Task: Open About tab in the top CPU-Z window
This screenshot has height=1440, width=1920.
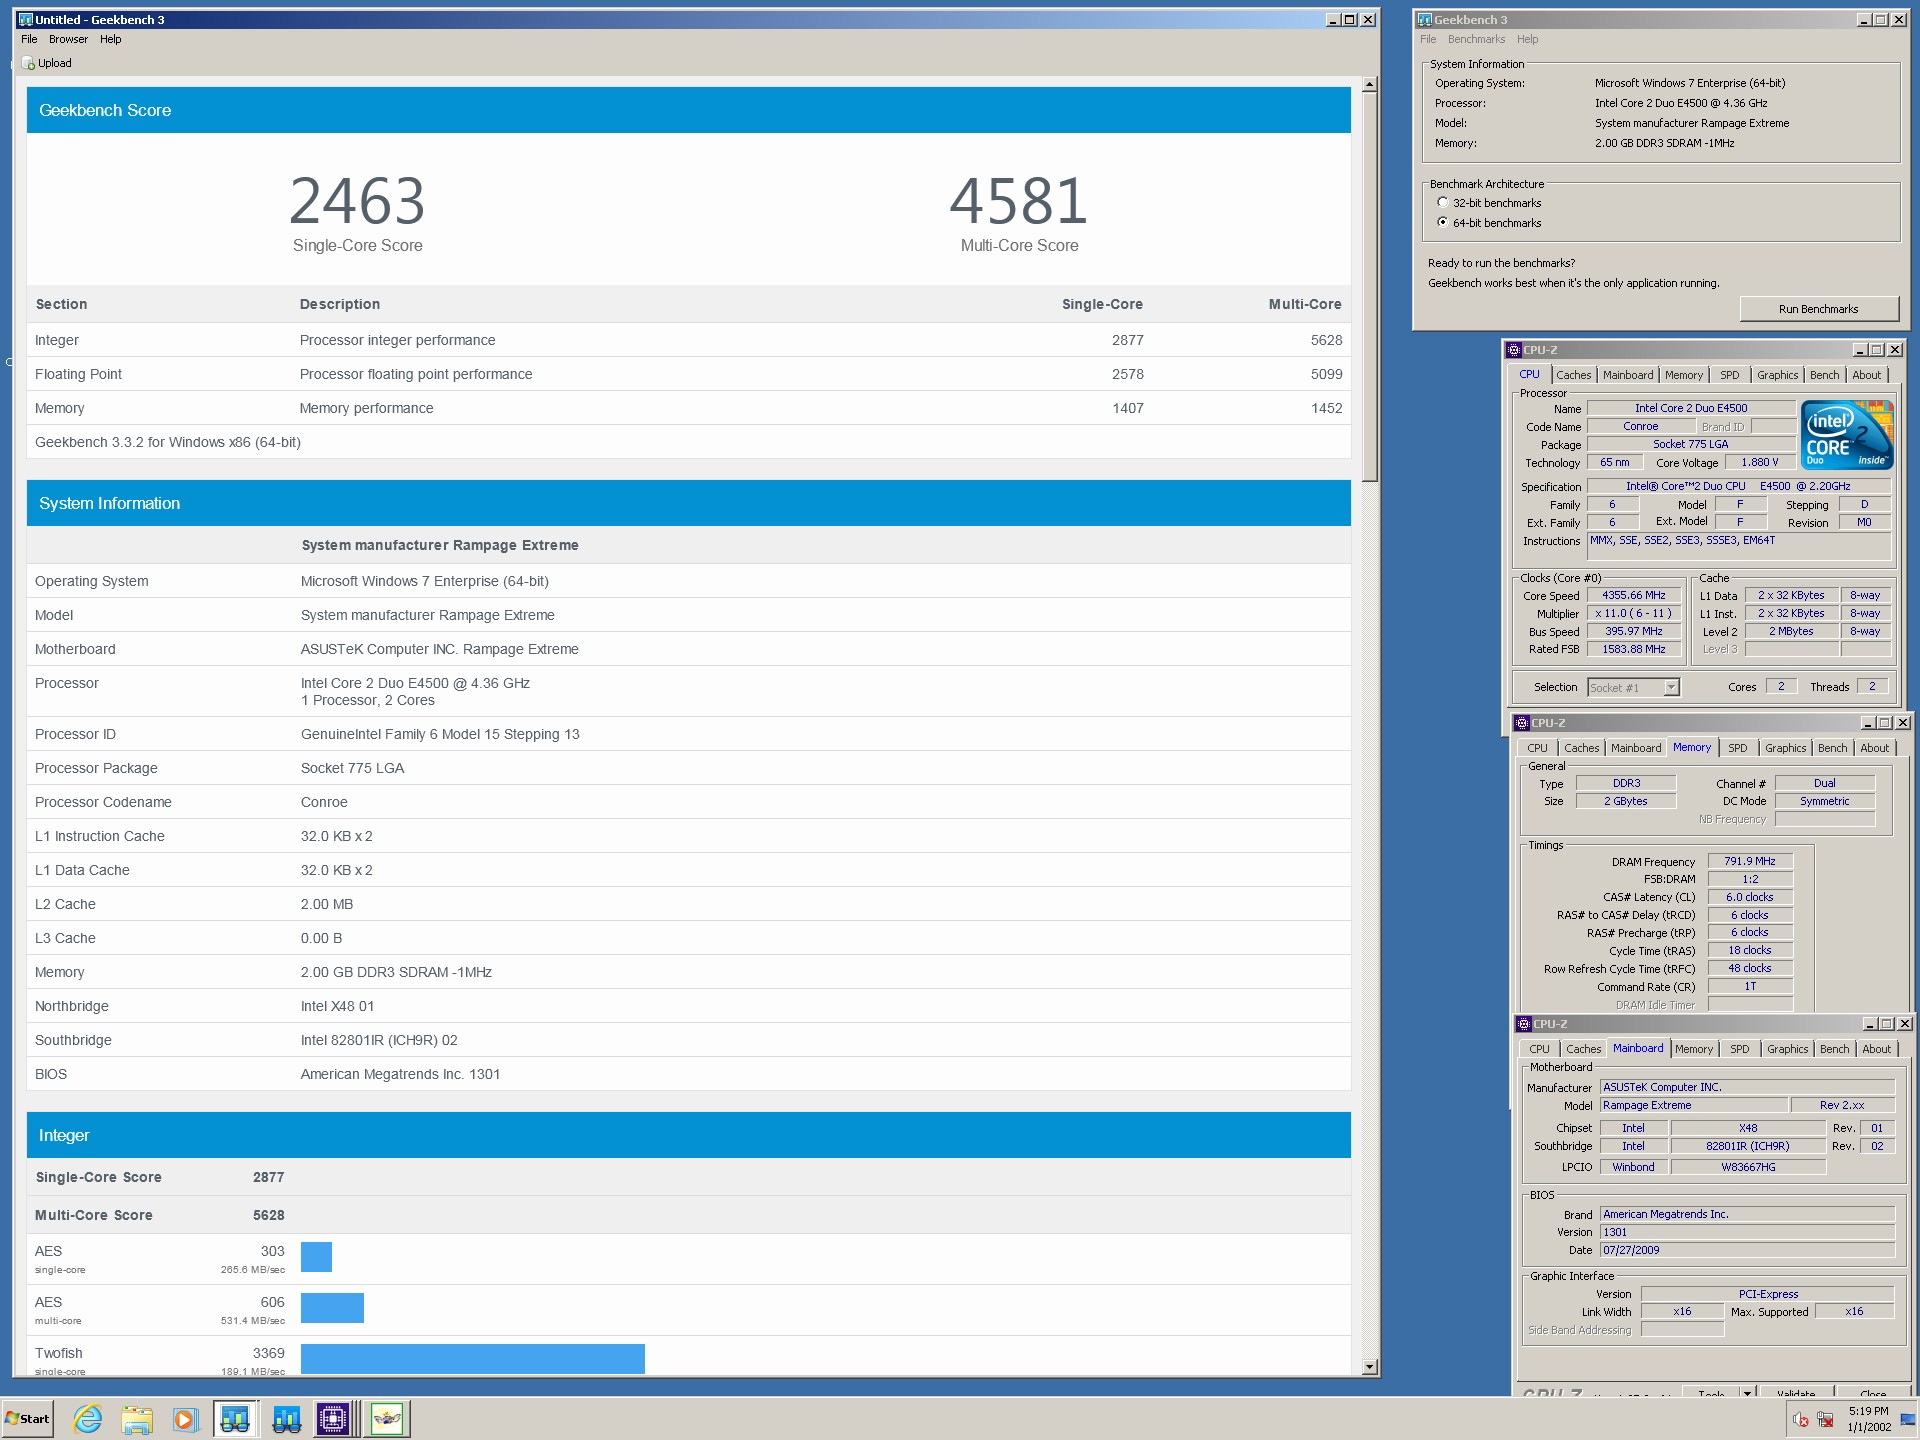Action: (1866, 375)
